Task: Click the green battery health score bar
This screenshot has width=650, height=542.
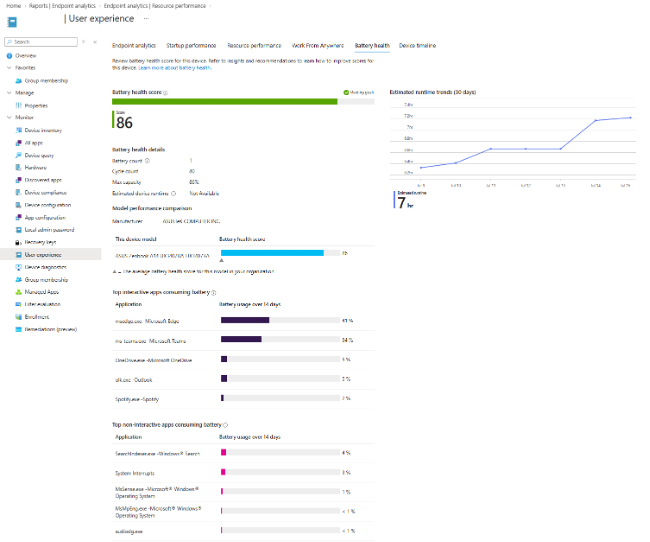Action: tap(225, 102)
